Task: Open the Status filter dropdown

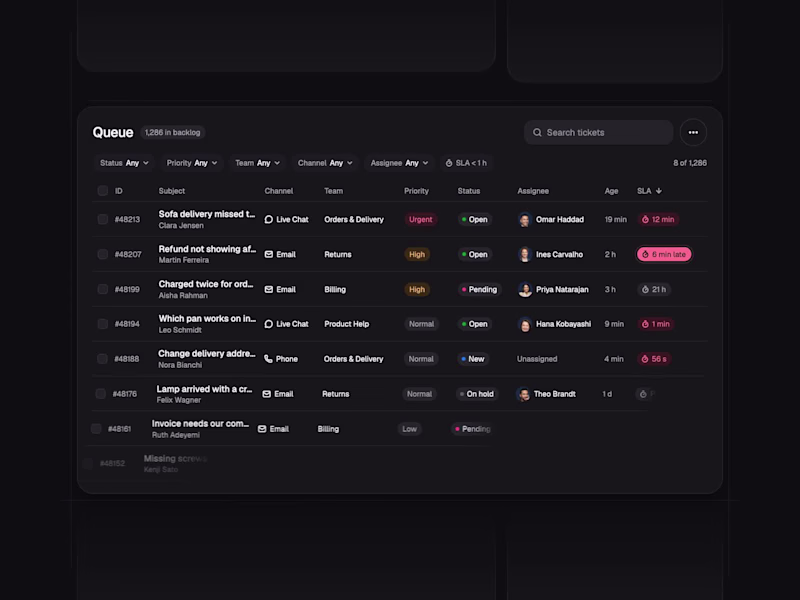Action: pos(124,163)
